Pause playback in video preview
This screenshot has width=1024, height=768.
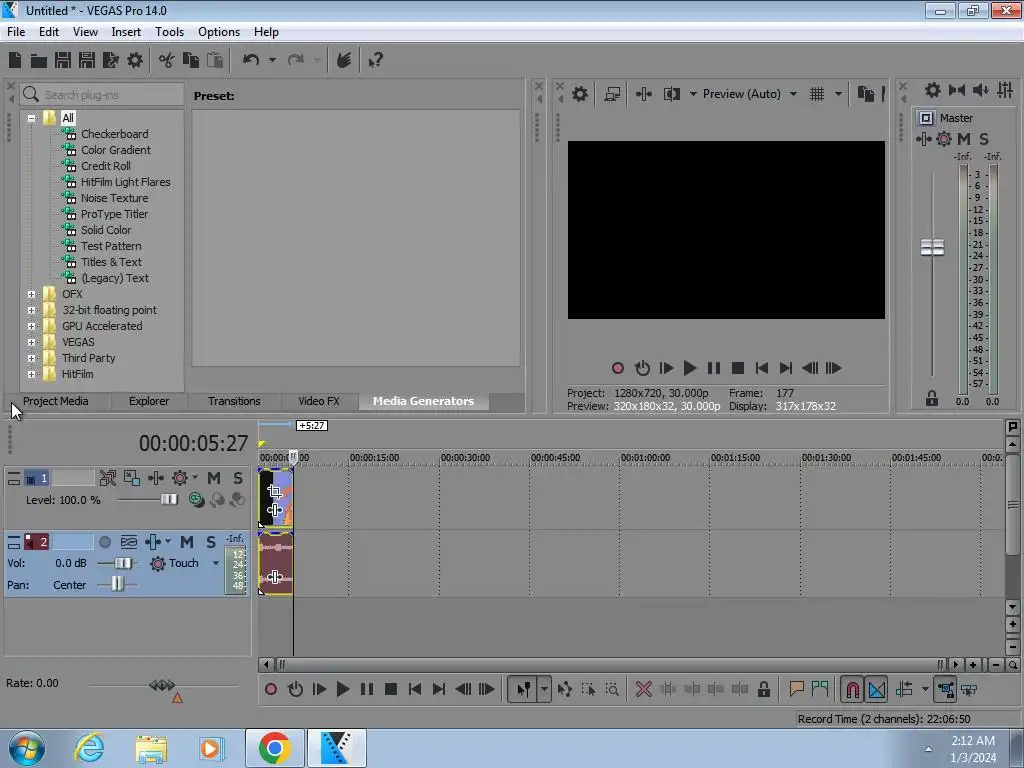click(714, 368)
